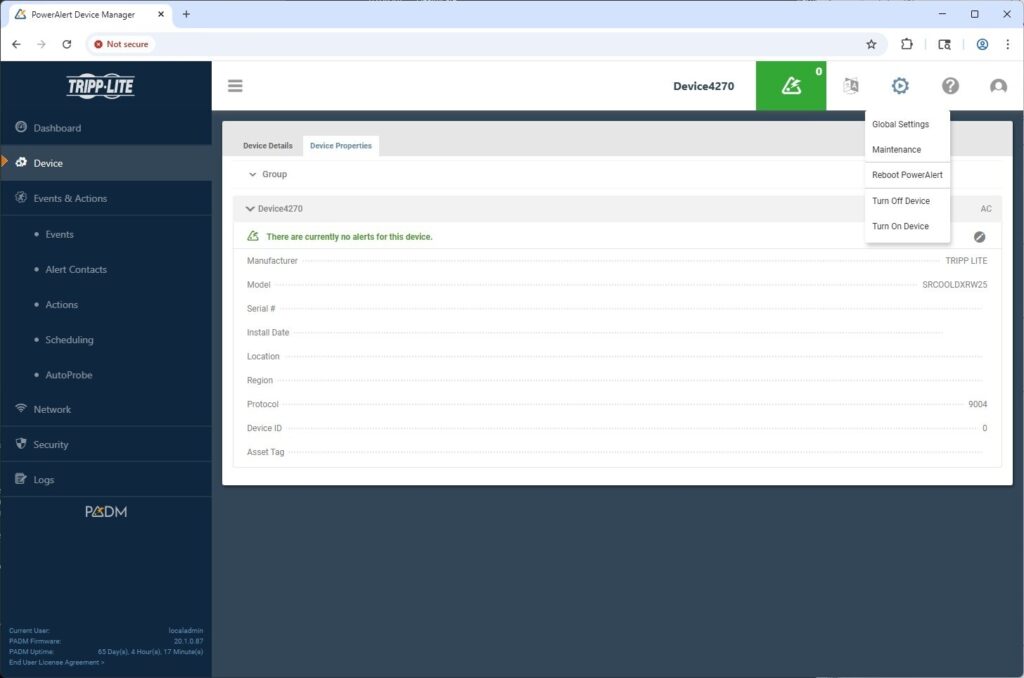The image size is (1024, 678).
Task: Open the End User License Agreement link
Action: pyautogui.click(x=56, y=662)
